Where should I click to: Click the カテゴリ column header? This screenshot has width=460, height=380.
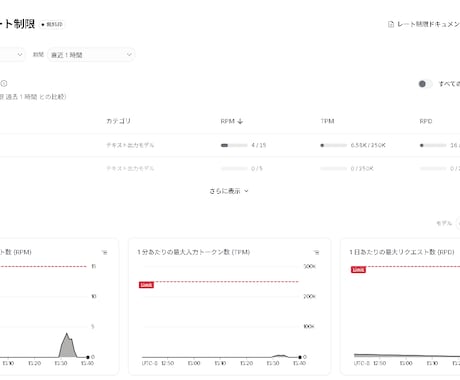(118, 121)
